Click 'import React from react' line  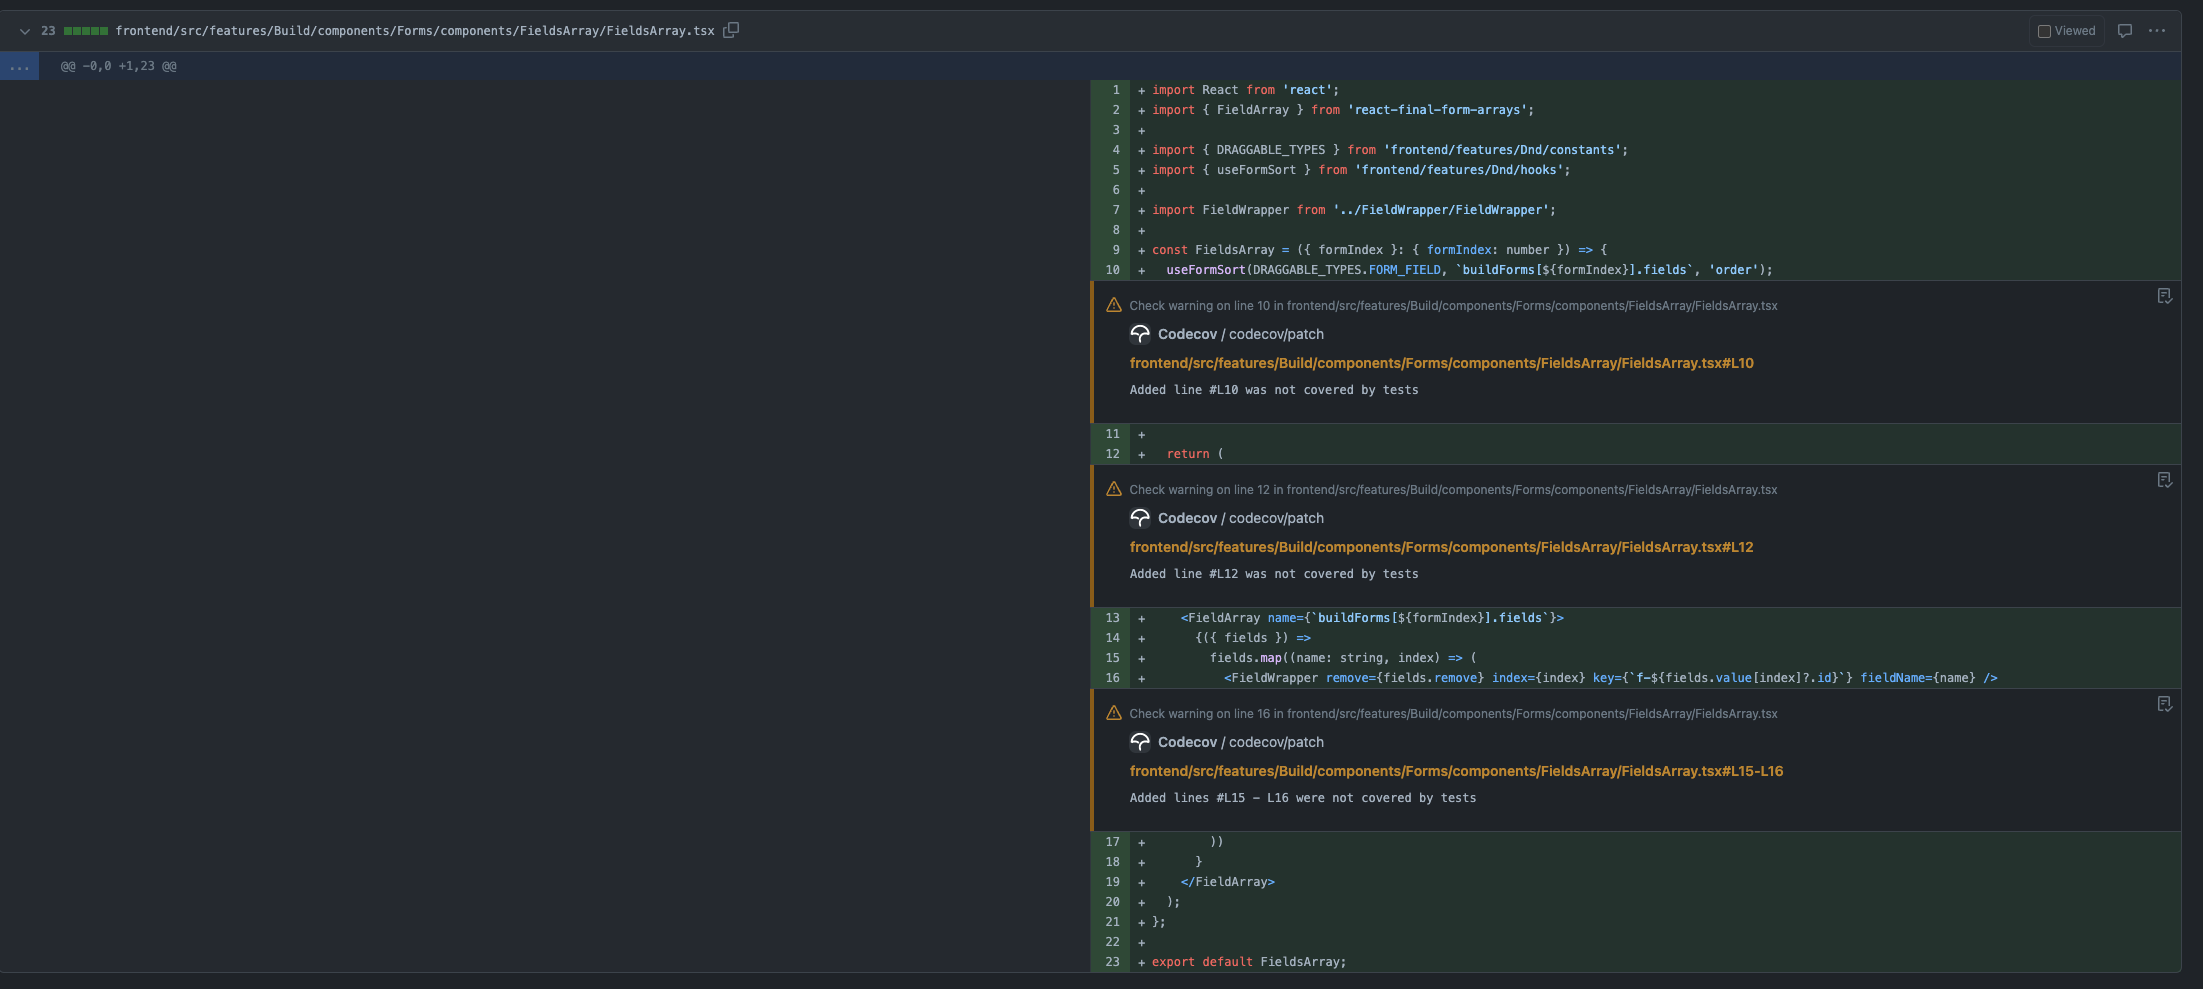[1245, 90]
